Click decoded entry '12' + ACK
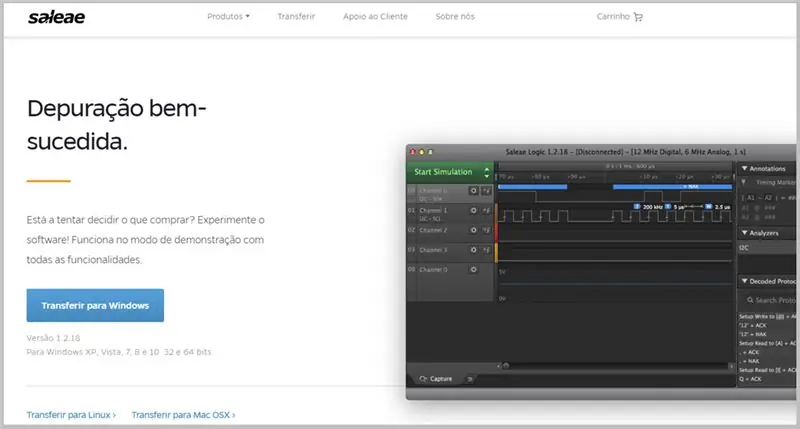The width and height of the screenshot is (800, 429). pos(753,325)
